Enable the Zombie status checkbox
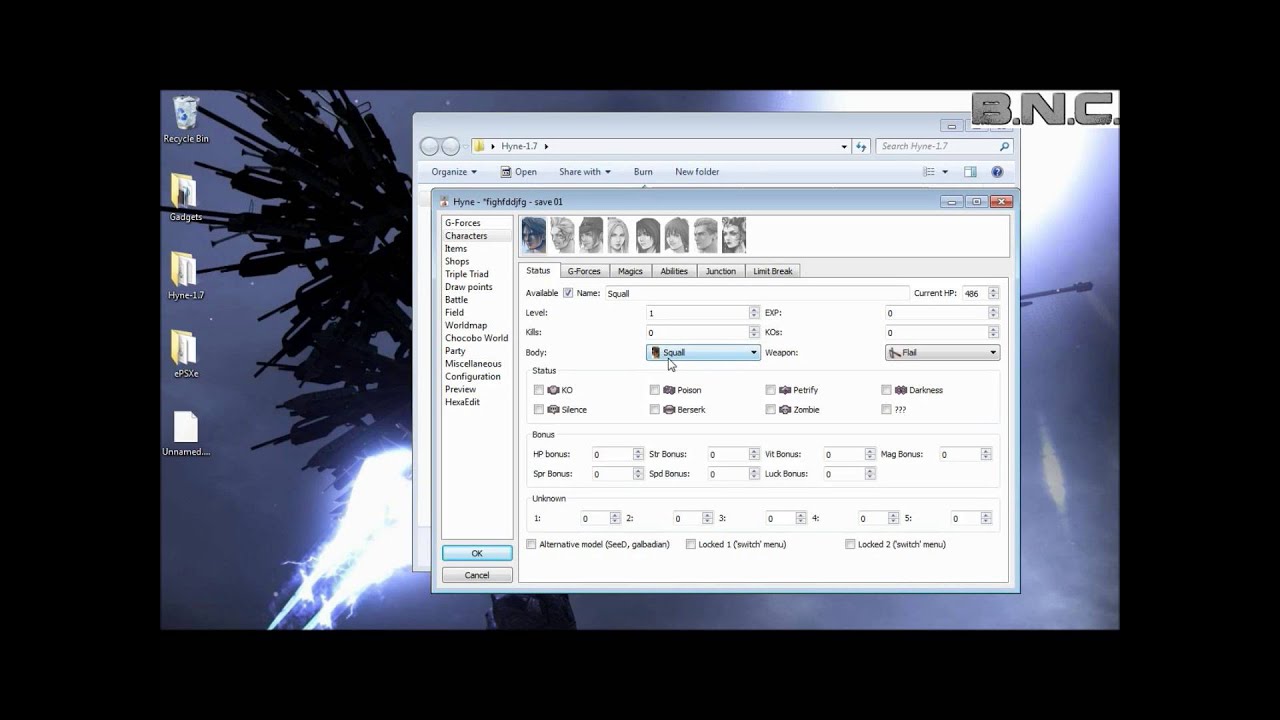This screenshot has width=1280, height=720. pos(771,410)
